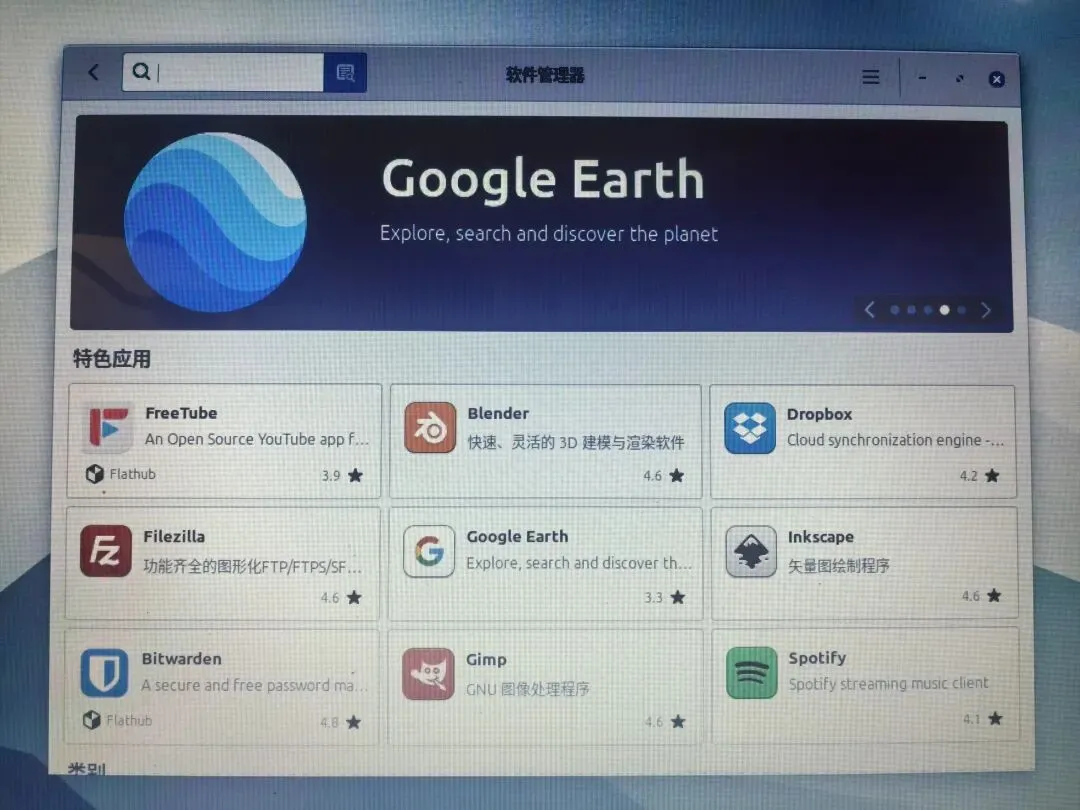Maximize the software manager window
This screenshot has width=1080, height=810.
point(959,79)
